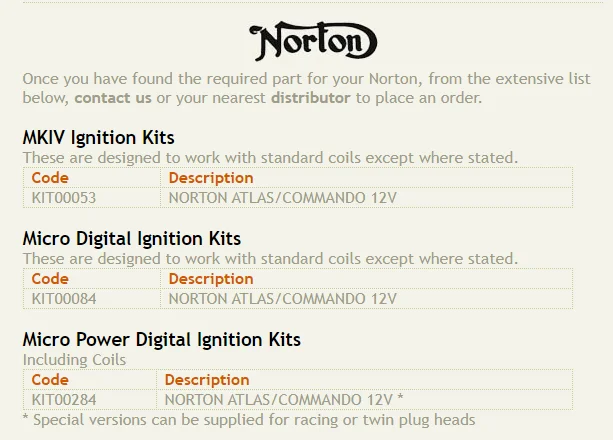Click the description cell beside KIT00084
Image resolution: width=613 pixels, height=440 pixels.
283,298
